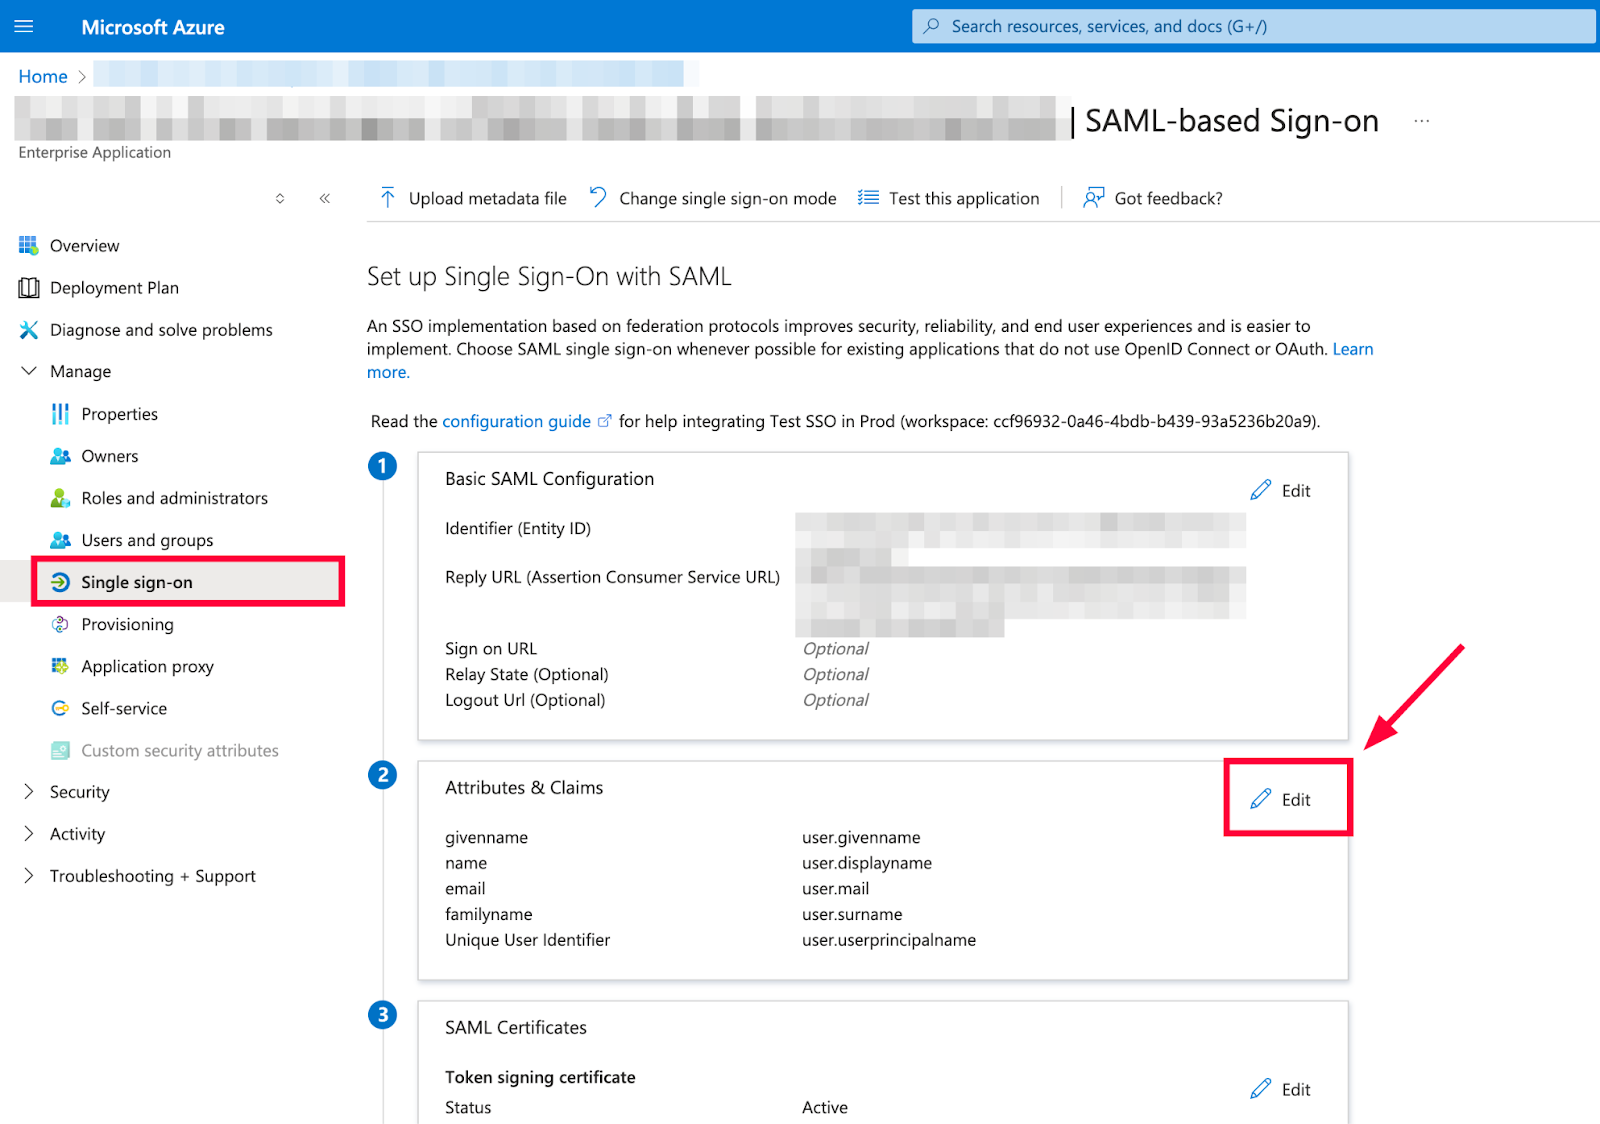Follow the Learn more link
This screenshot has height=1124, width=1600.
[1352, 349]
